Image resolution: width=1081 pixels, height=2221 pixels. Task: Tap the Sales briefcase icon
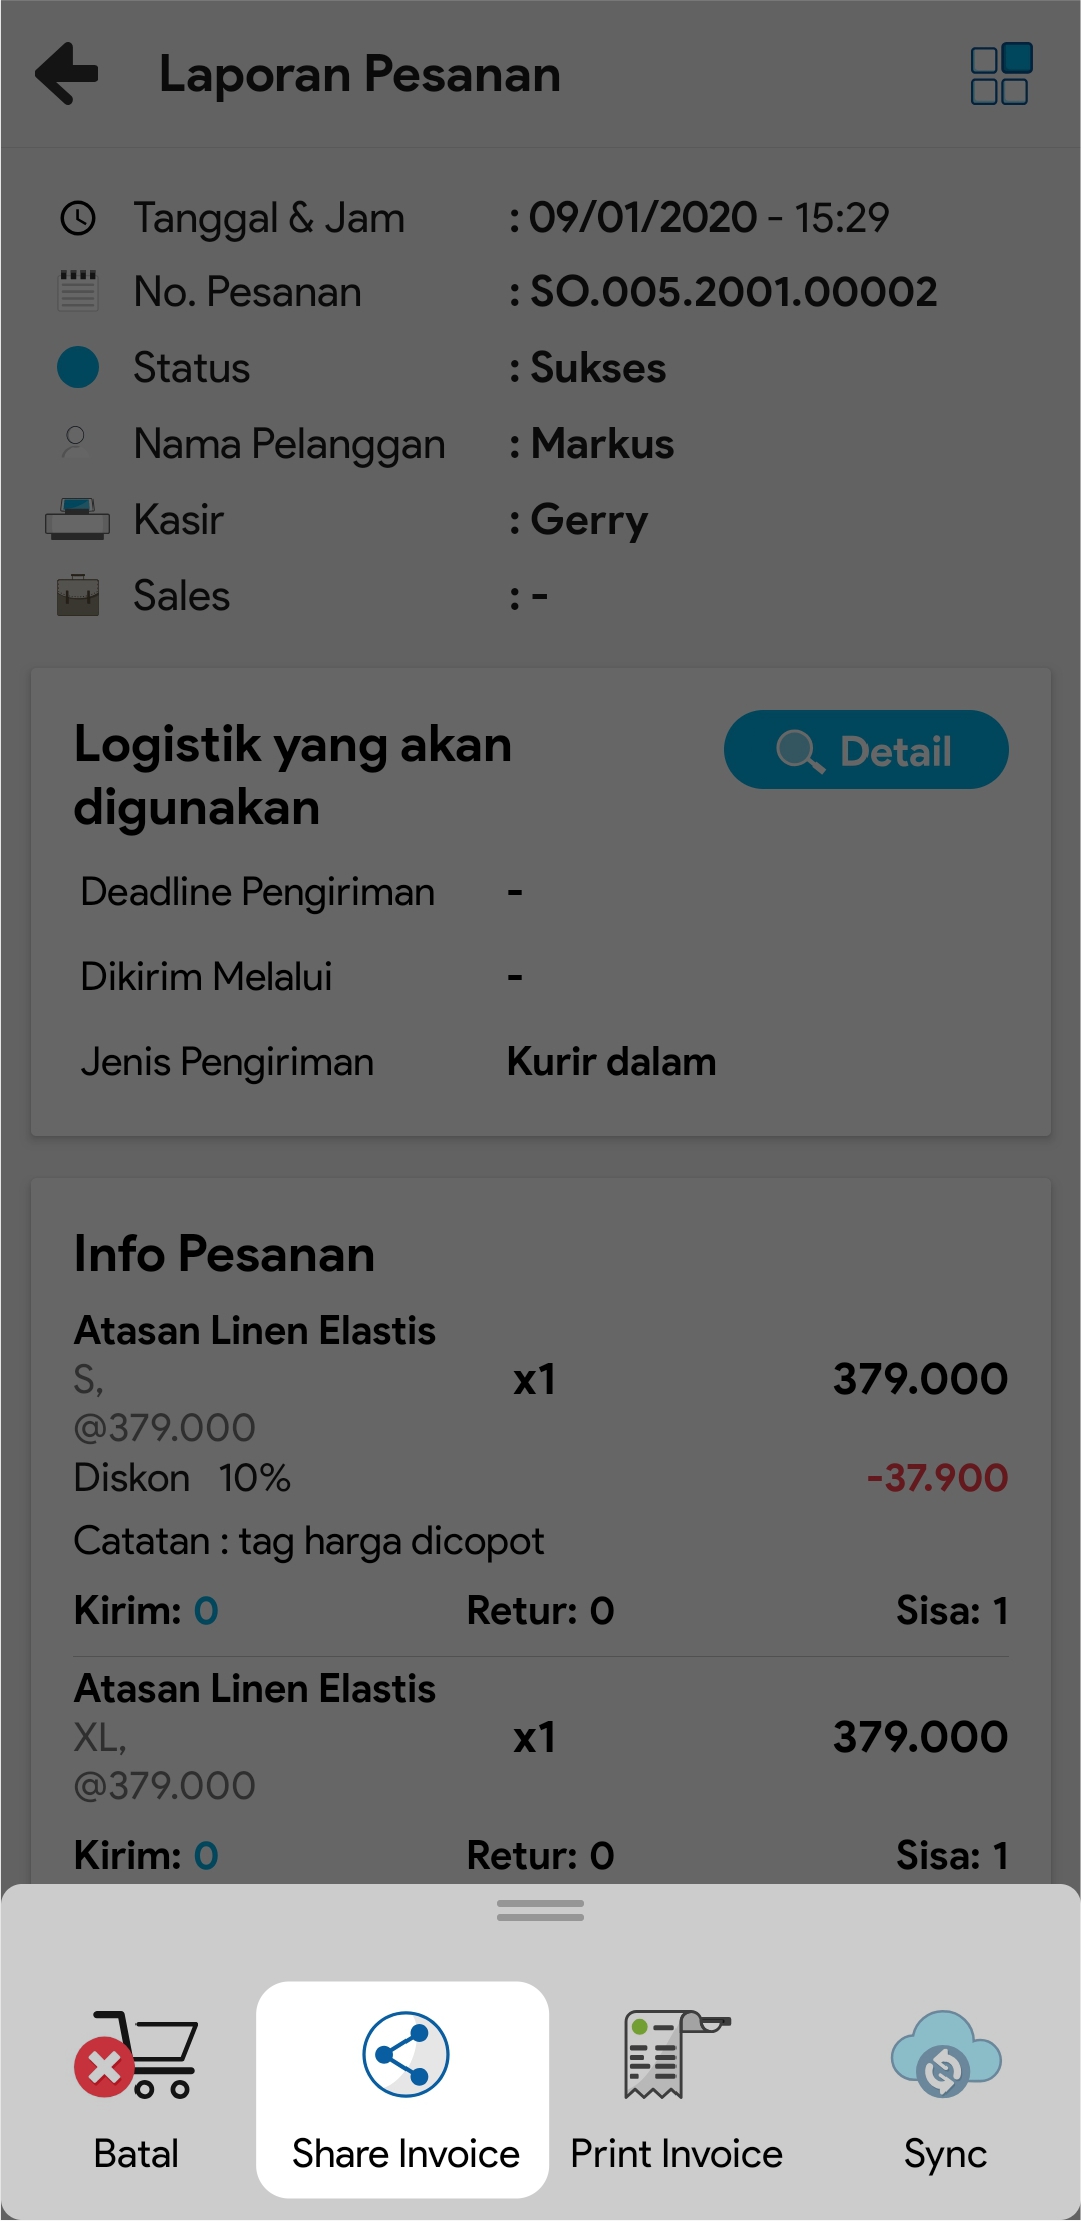tap(78, 595)
